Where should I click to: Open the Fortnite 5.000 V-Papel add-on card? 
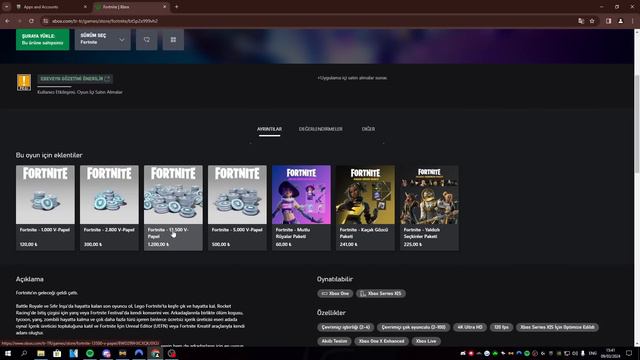click(x=237, y=208)
